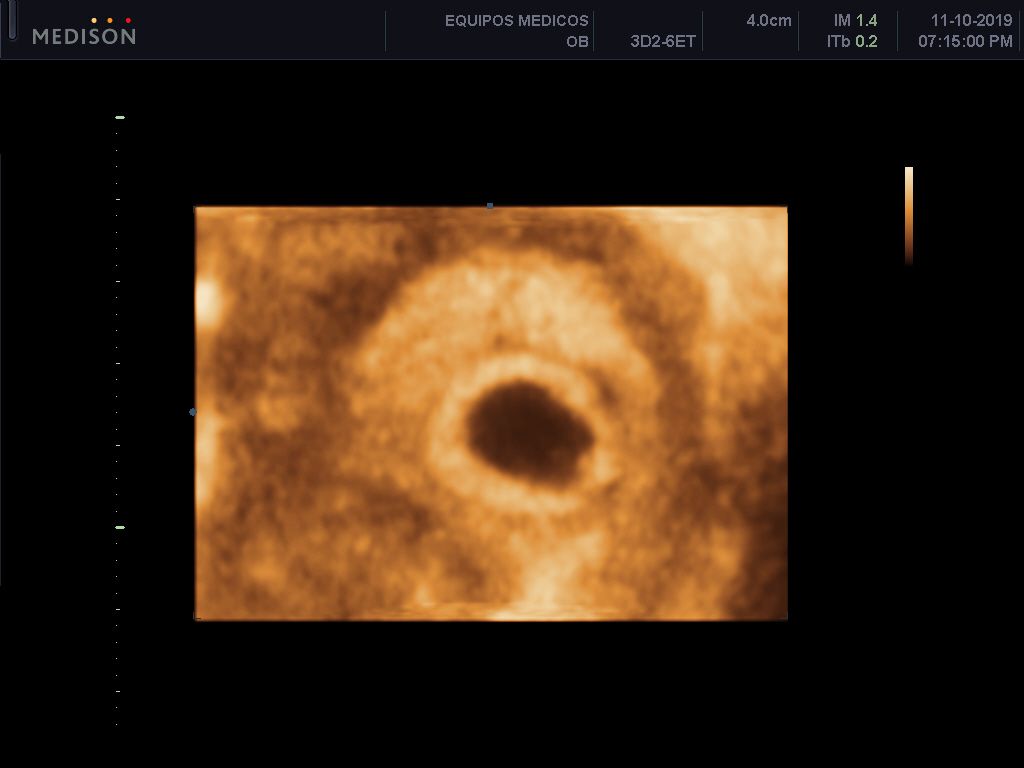Click the OB application preset label
This screenshot has width=1024, height=768.
point(577,41)
